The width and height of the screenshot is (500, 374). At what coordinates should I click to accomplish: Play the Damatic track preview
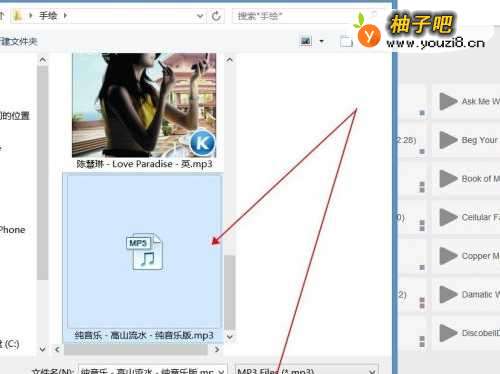pos(448,295)
